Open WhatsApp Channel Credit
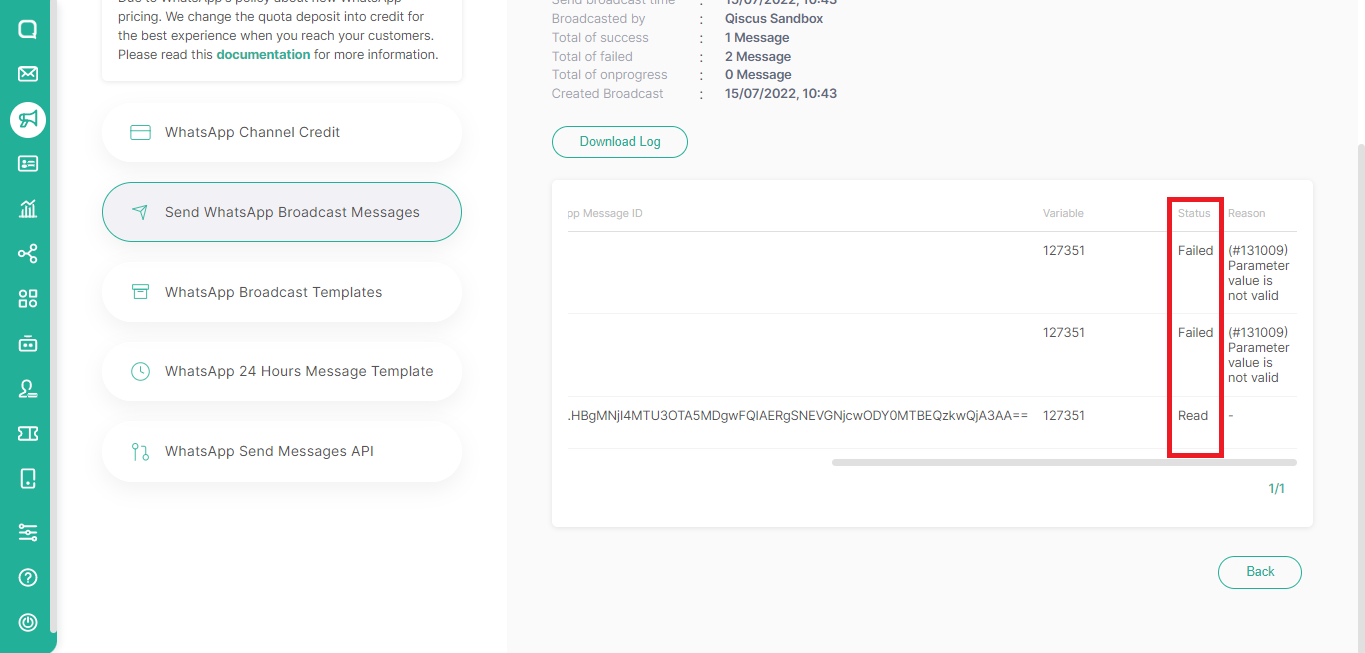This screenshot has width=1365, height=653. point(281,131)
